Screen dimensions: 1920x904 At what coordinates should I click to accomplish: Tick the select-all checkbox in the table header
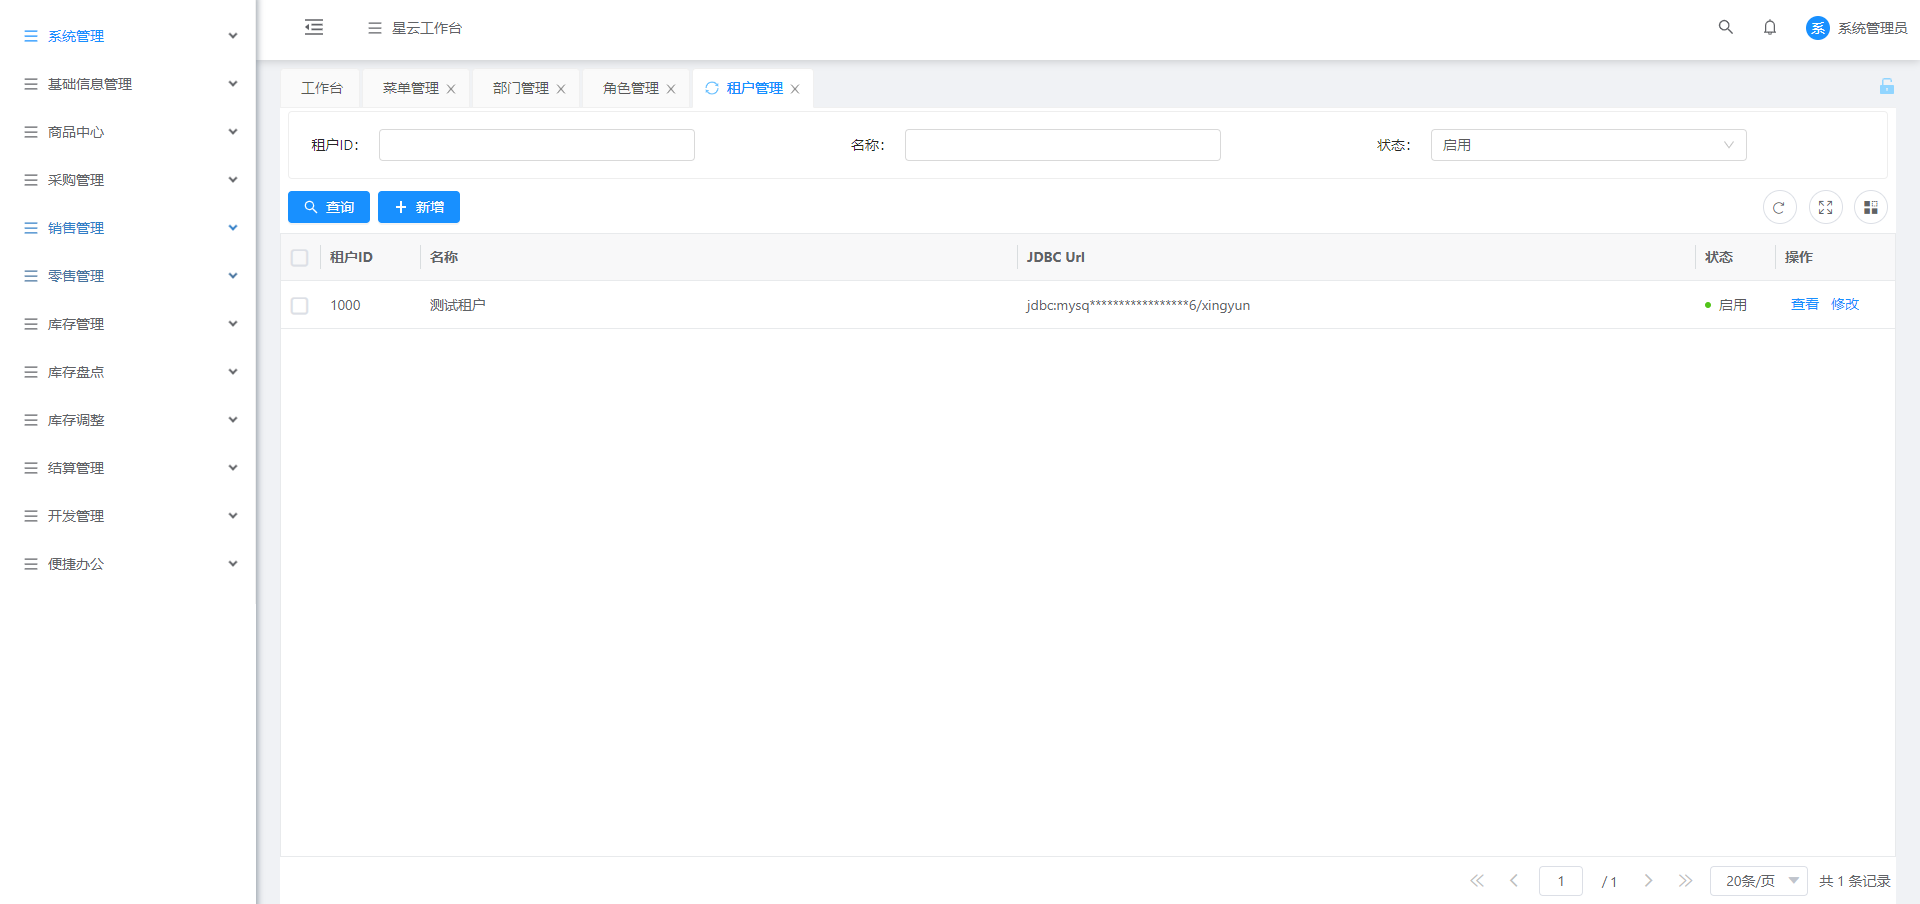click(x=299, y=258)
